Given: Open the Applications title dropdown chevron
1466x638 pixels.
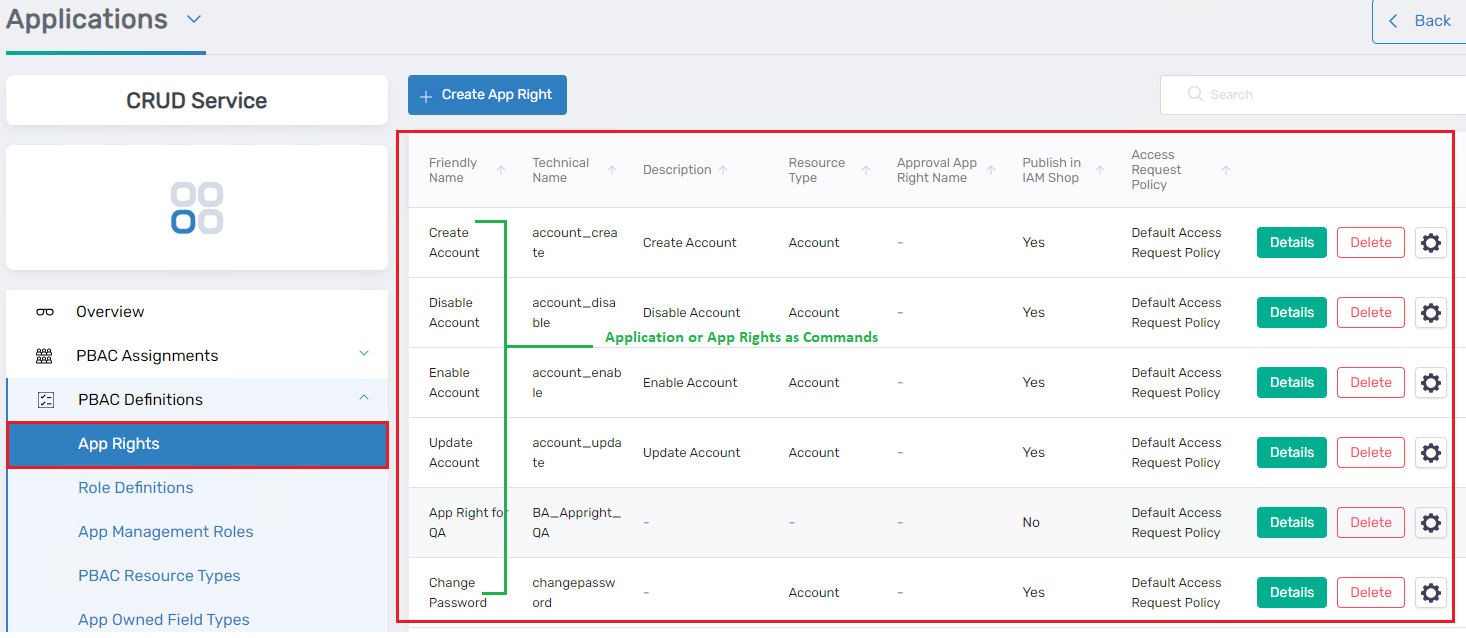Looking at the screenshot, I should pyautogui.click(x=194, y=19).
